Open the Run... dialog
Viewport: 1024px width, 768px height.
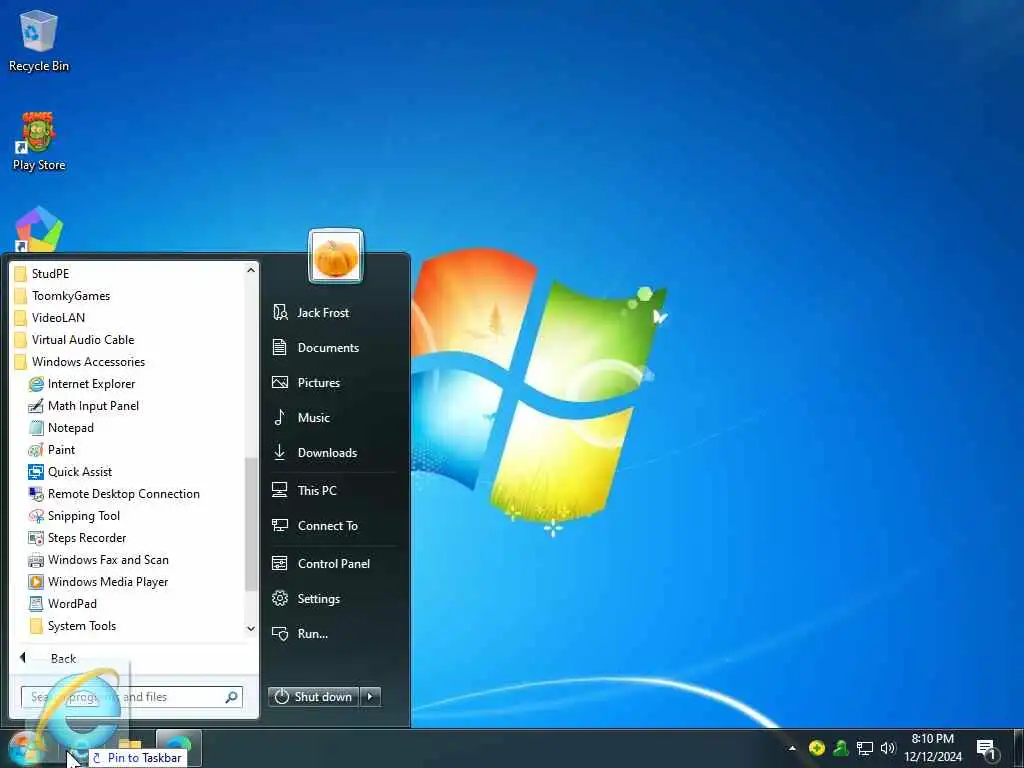tap(300, 633)
